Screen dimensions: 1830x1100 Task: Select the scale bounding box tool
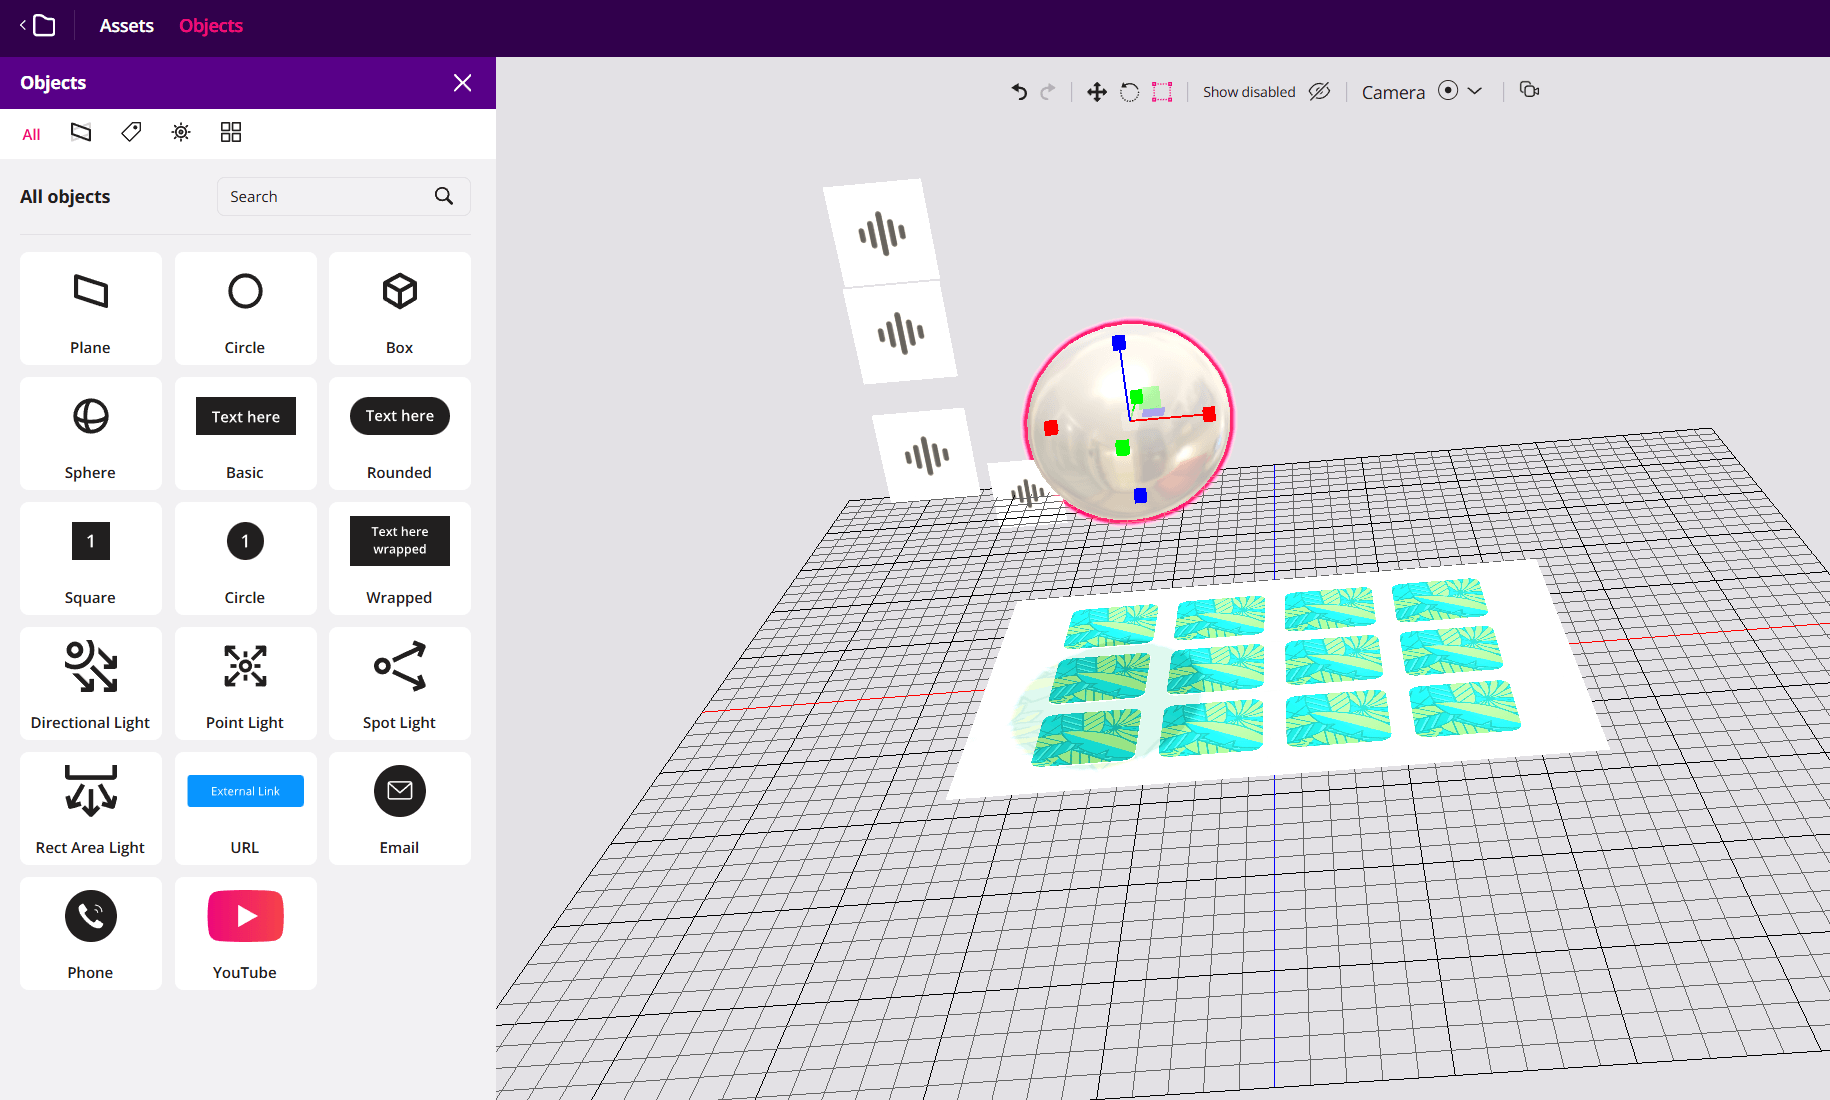pyautogui.click(x=1161, y=92)
